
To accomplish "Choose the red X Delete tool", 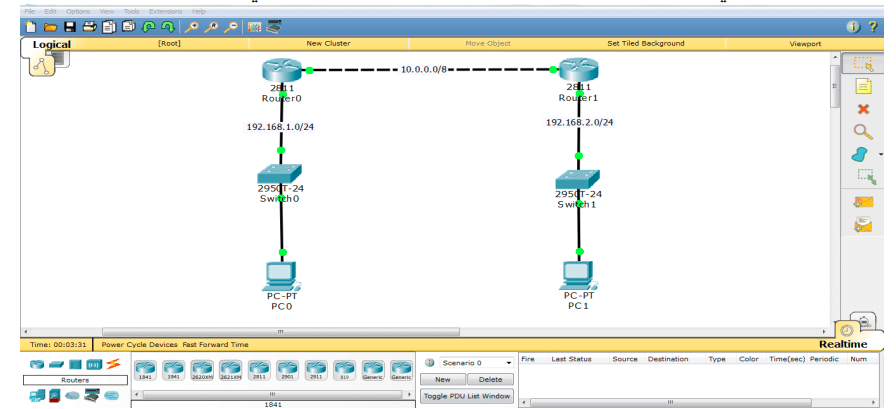I will [863, 109].
